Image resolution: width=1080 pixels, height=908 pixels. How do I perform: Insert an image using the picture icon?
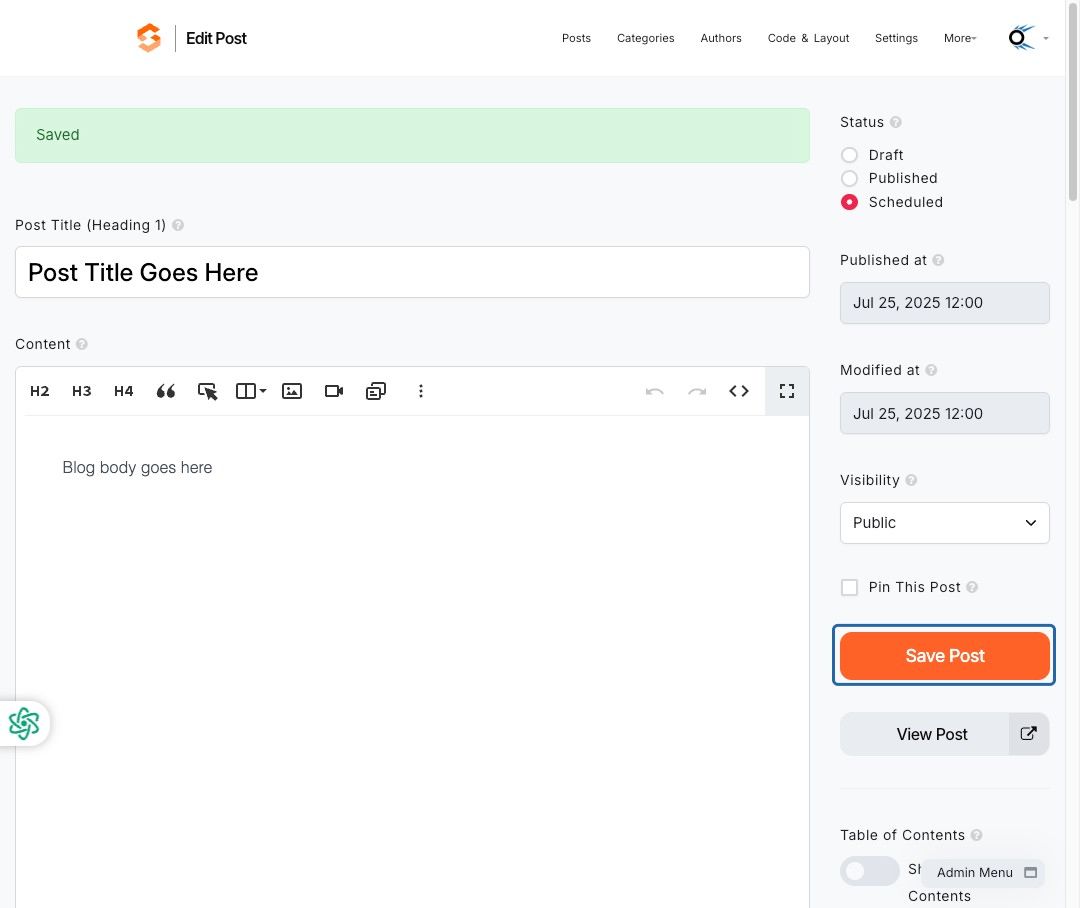click(x=292, y=391)
